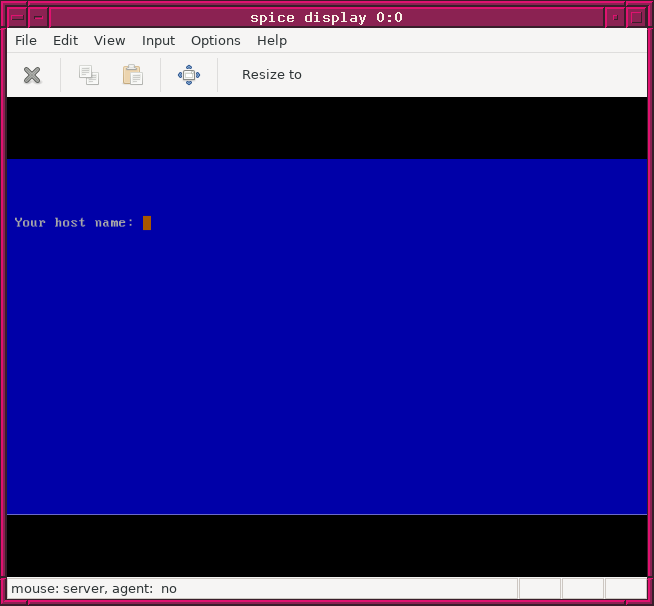Click the 'Your host name:' prompt text

coord(74,223)
